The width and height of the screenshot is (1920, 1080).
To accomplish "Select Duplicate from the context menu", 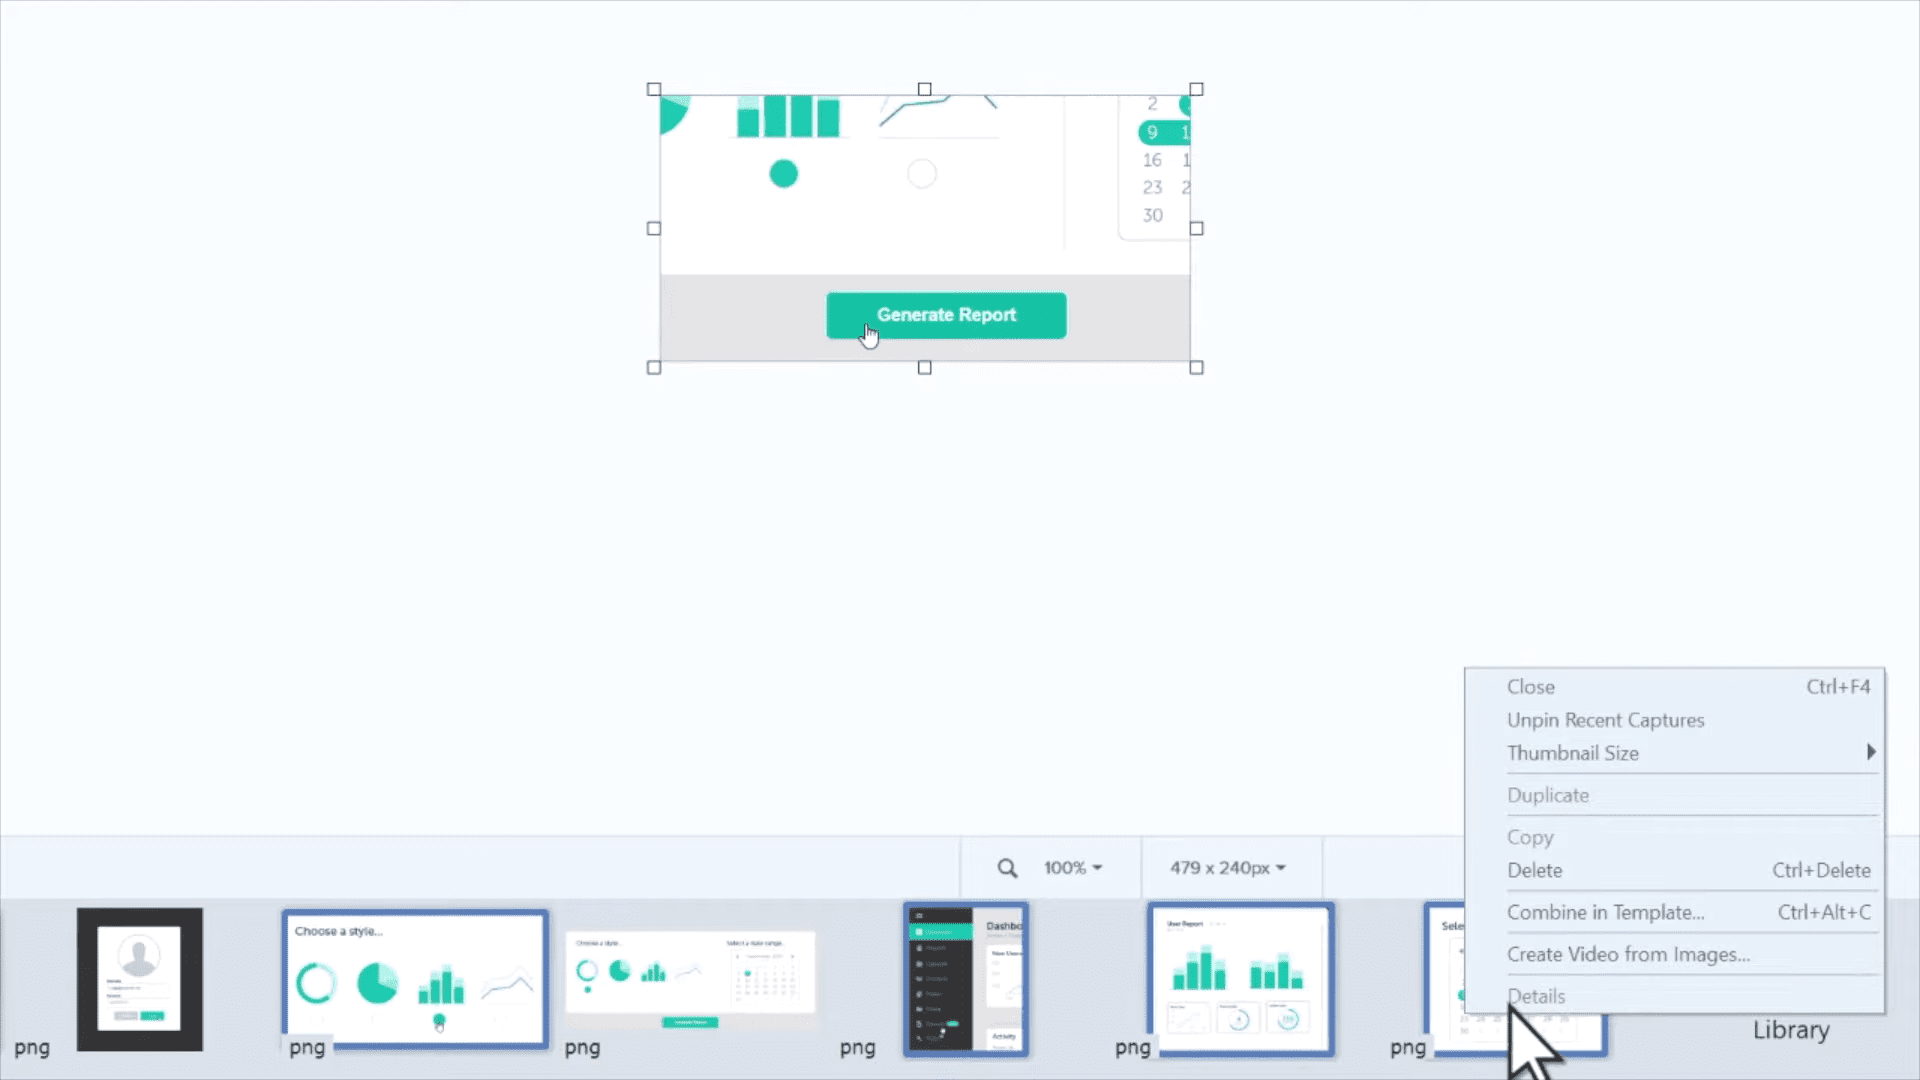I will click(x=1548, y=794).
